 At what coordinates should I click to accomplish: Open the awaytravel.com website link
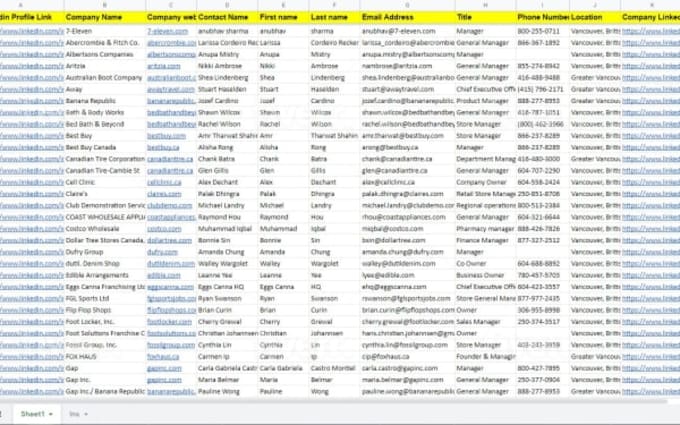pyautogui.click(x=171, y=89)
